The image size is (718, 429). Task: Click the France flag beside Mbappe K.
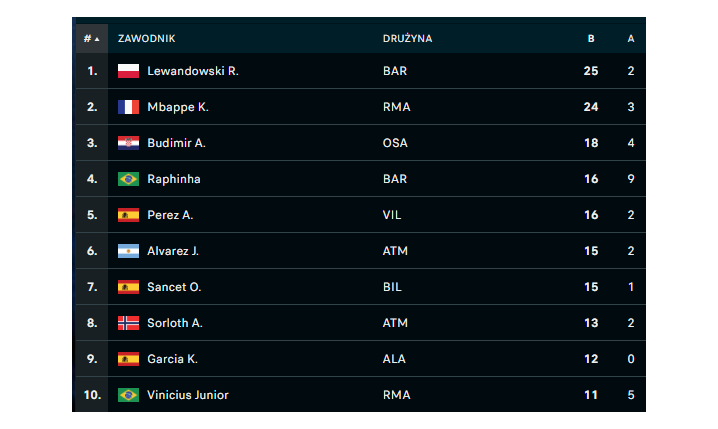click(x=128, y=107)
